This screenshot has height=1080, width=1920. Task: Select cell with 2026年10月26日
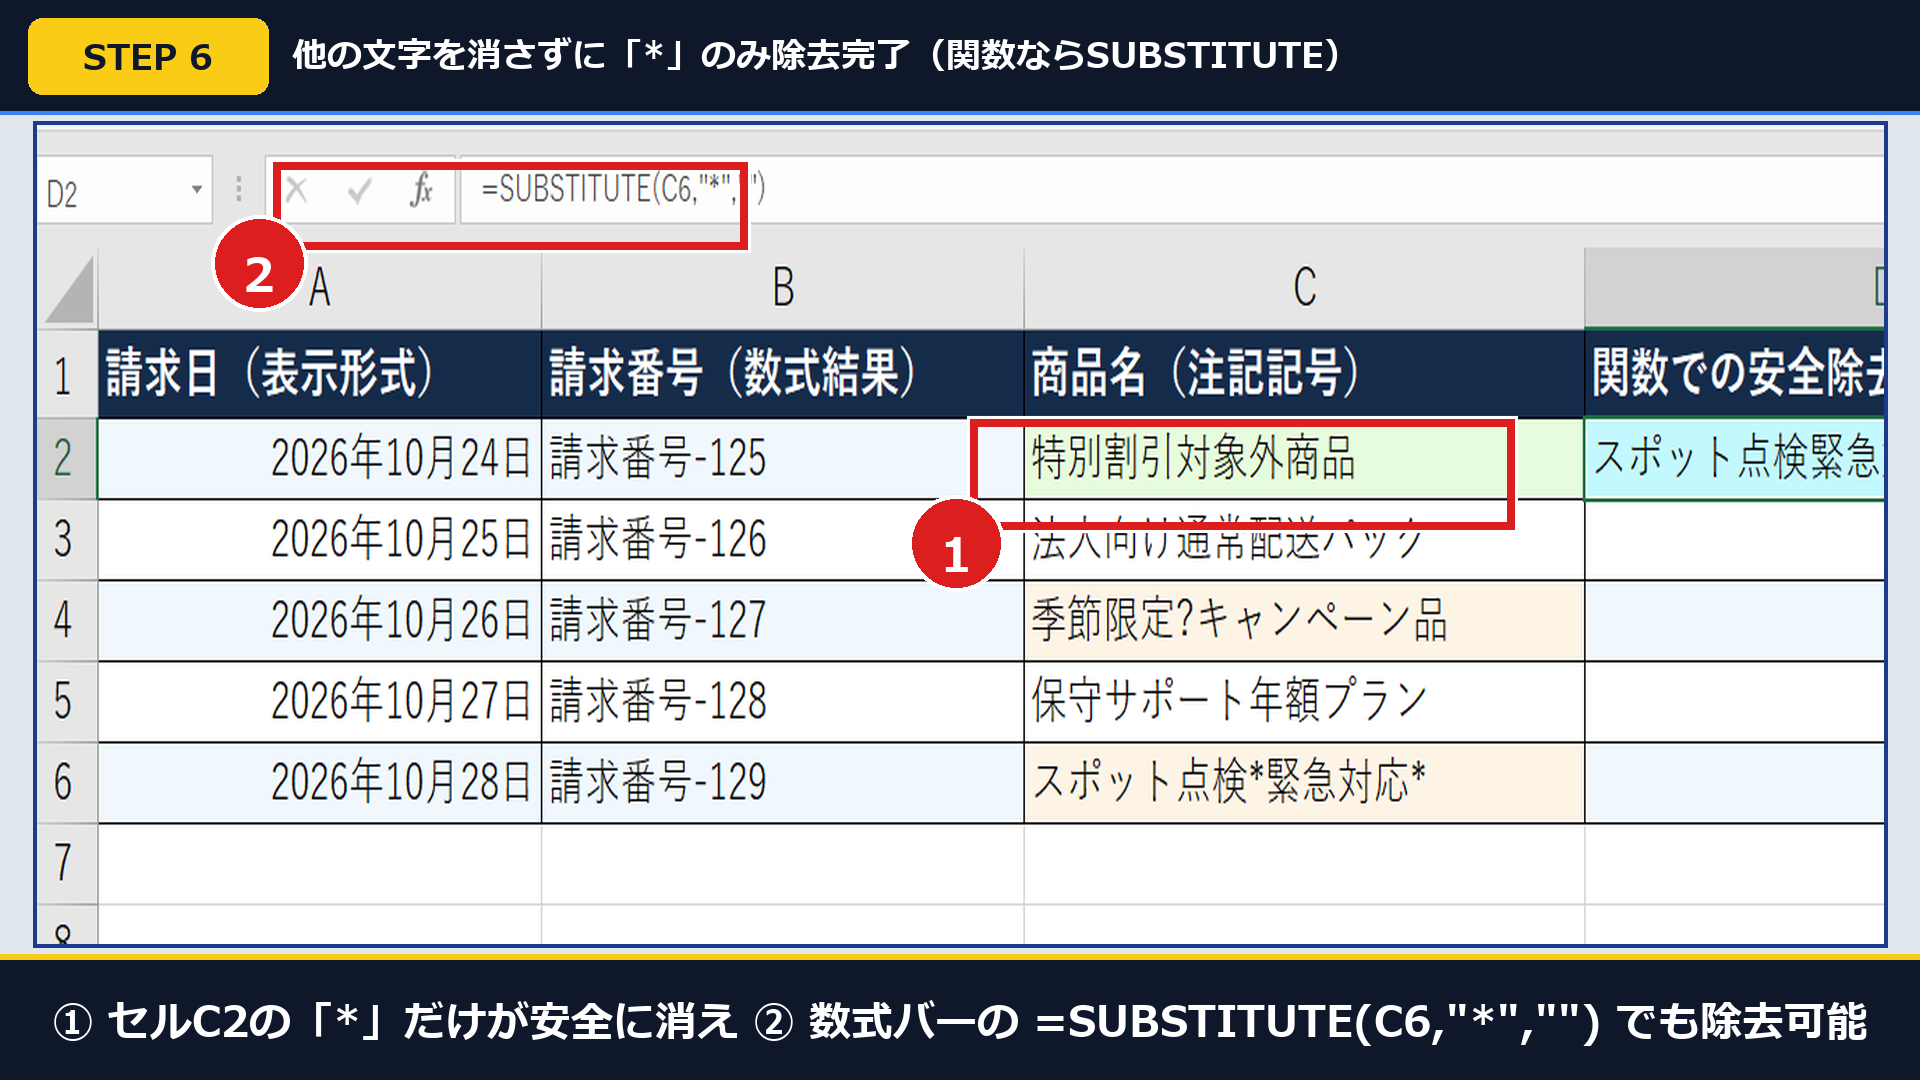coord(320,620)
